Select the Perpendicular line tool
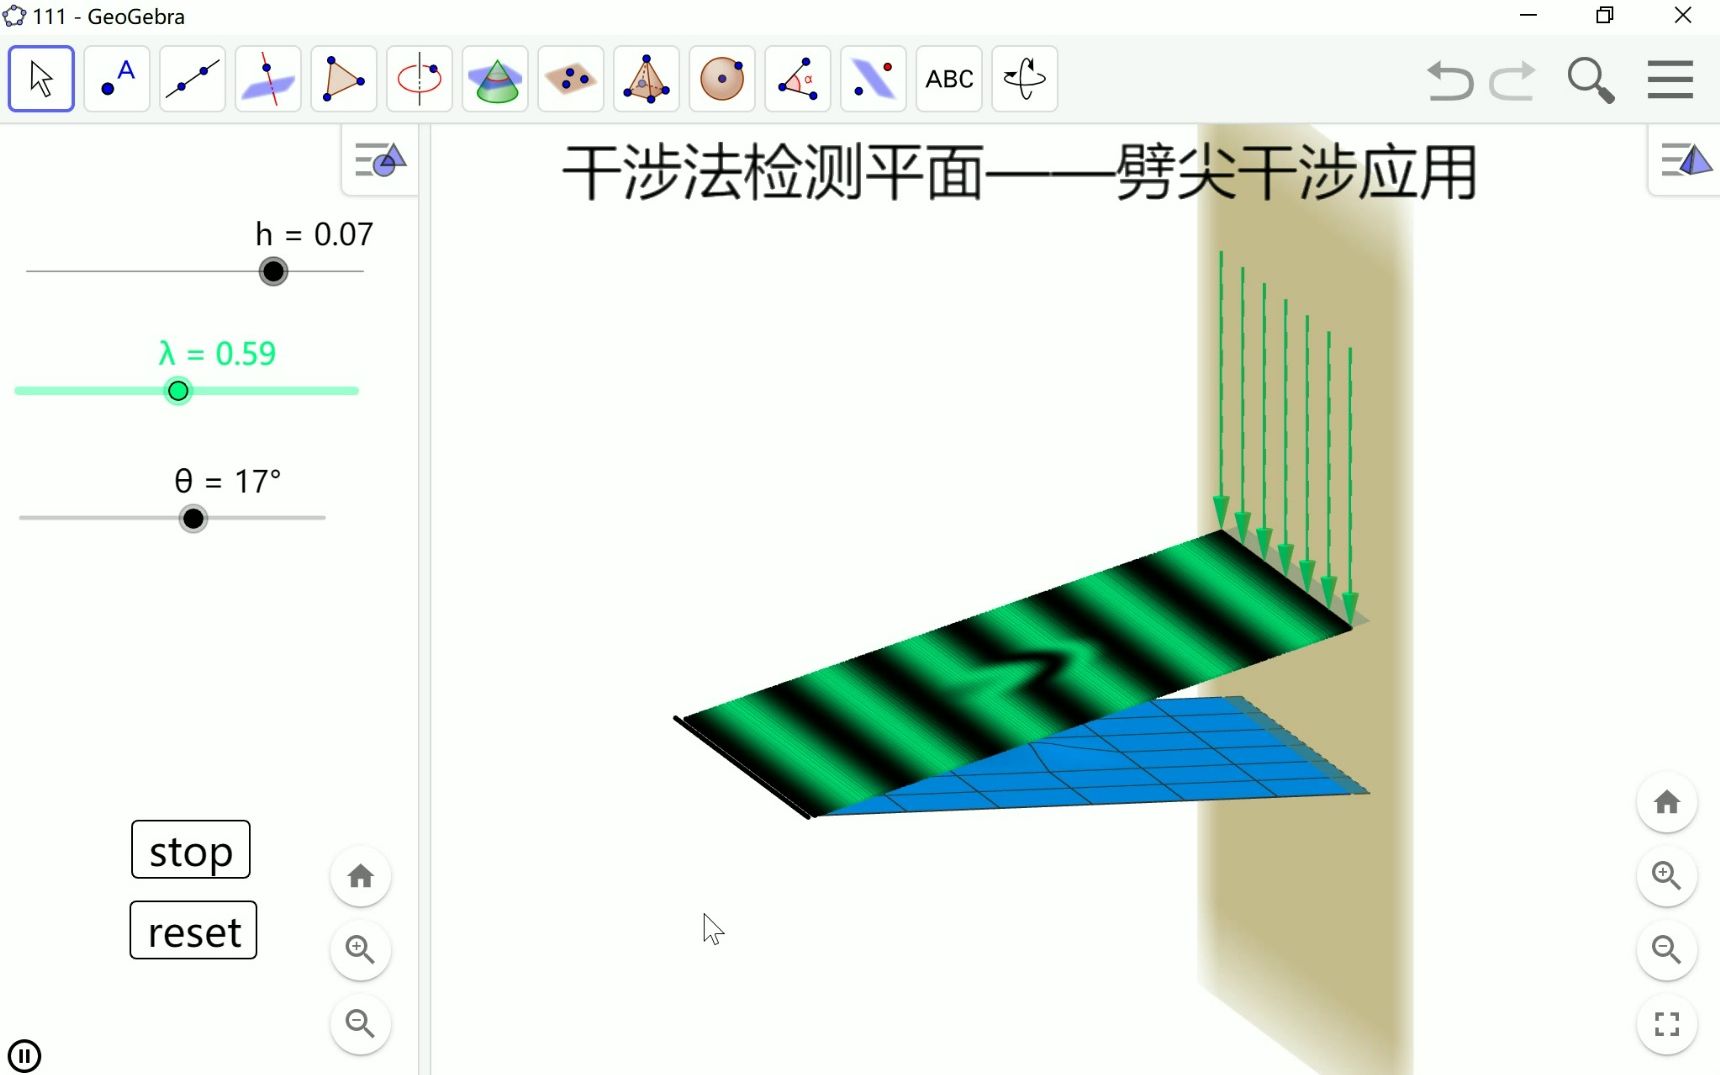Viewport: 1720px width, 1075px height. point(268,78)
